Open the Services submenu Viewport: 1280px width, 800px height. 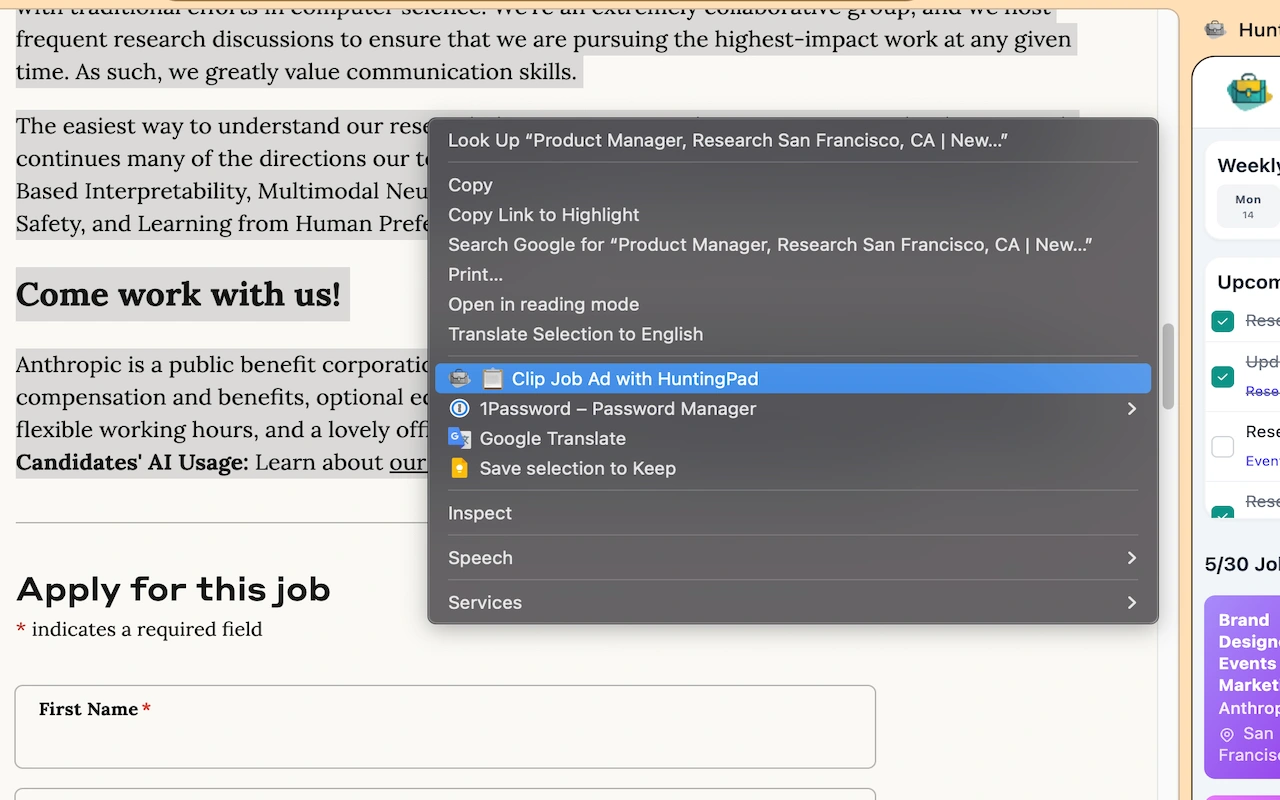tap(1131, 602)
